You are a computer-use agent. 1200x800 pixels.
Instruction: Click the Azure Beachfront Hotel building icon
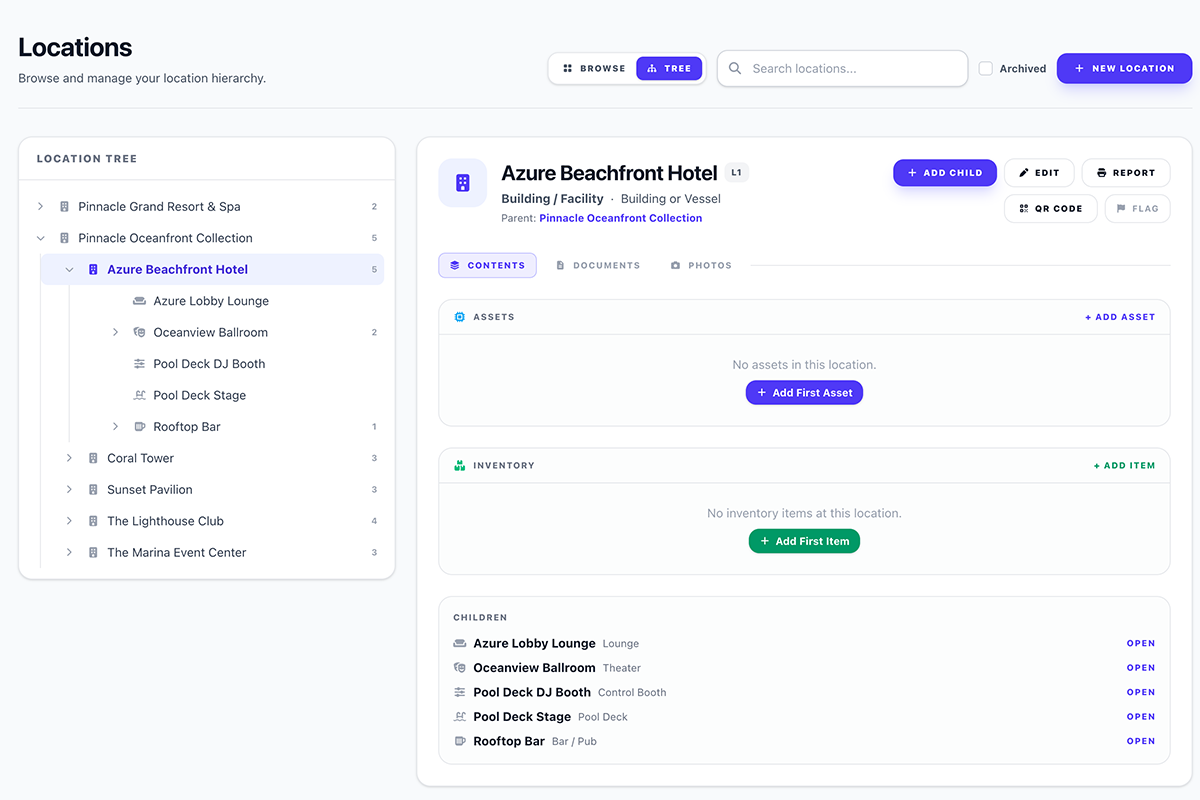click(462, 183)
